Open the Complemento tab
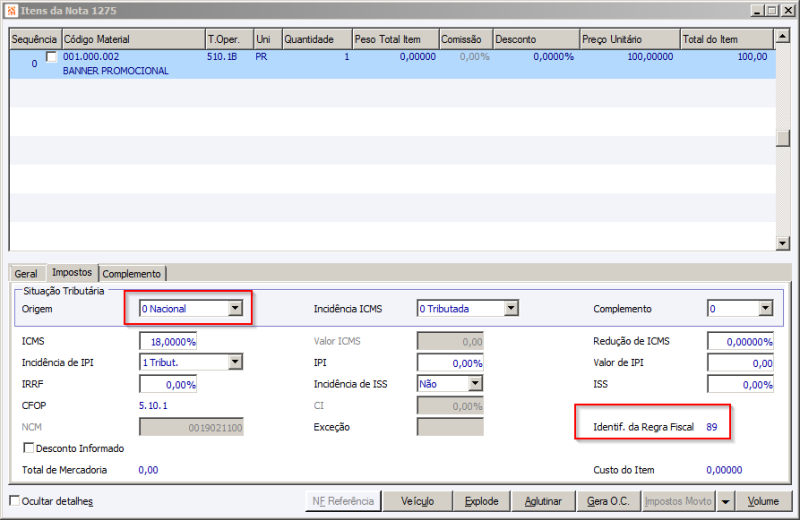Image resolution: width=800 pixels, height=520 pixels. pyautogui.click(x=132, y=274)
